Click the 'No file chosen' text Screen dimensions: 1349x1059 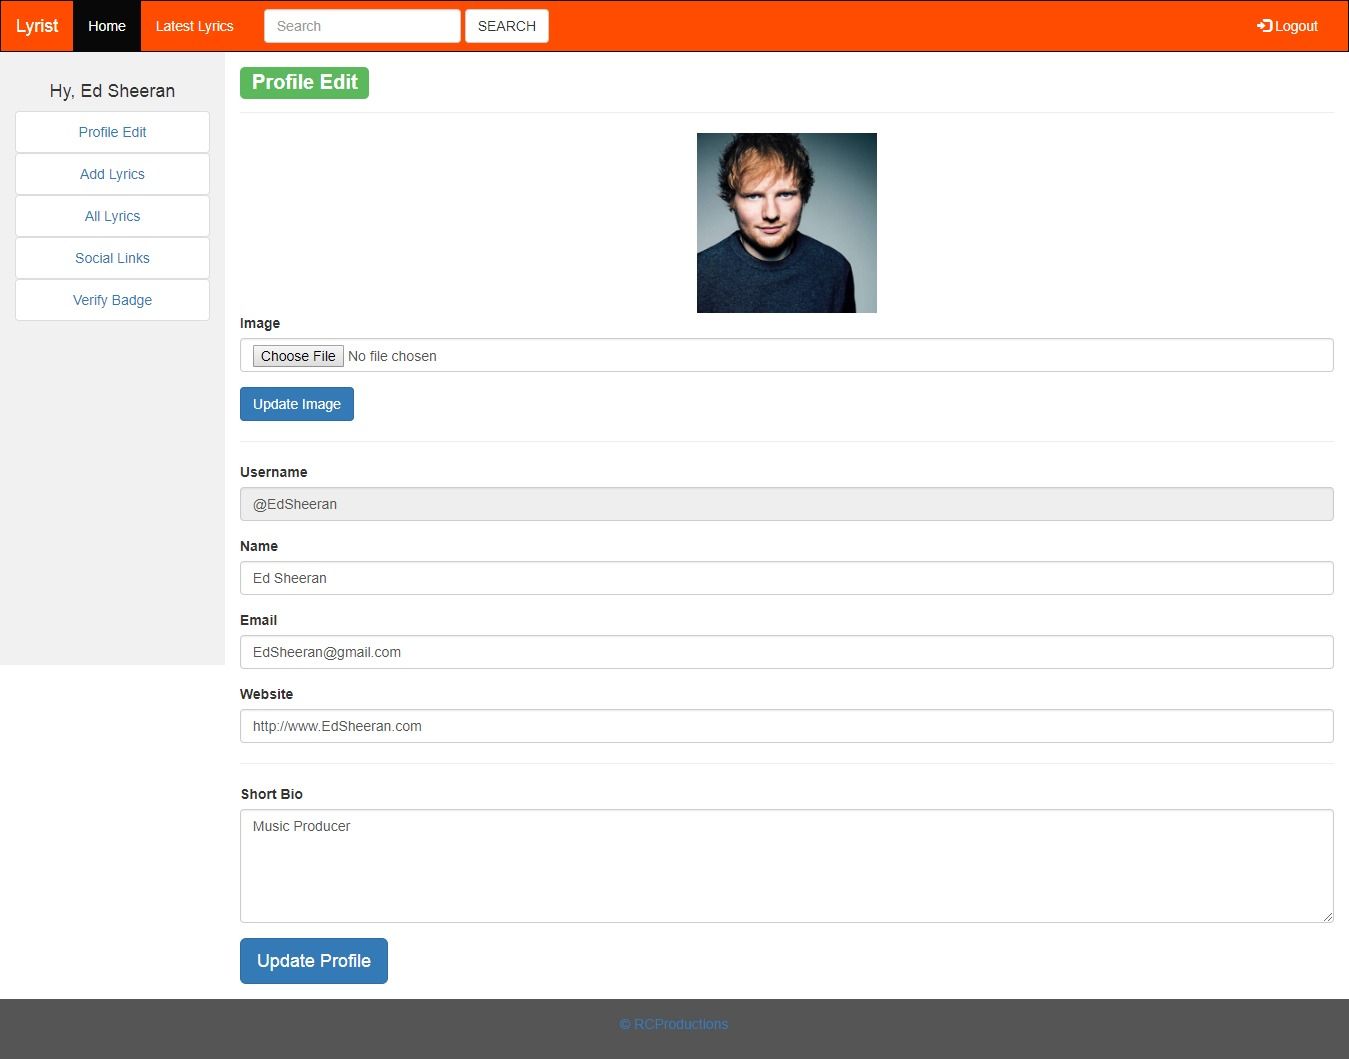[x=392, y=356]
